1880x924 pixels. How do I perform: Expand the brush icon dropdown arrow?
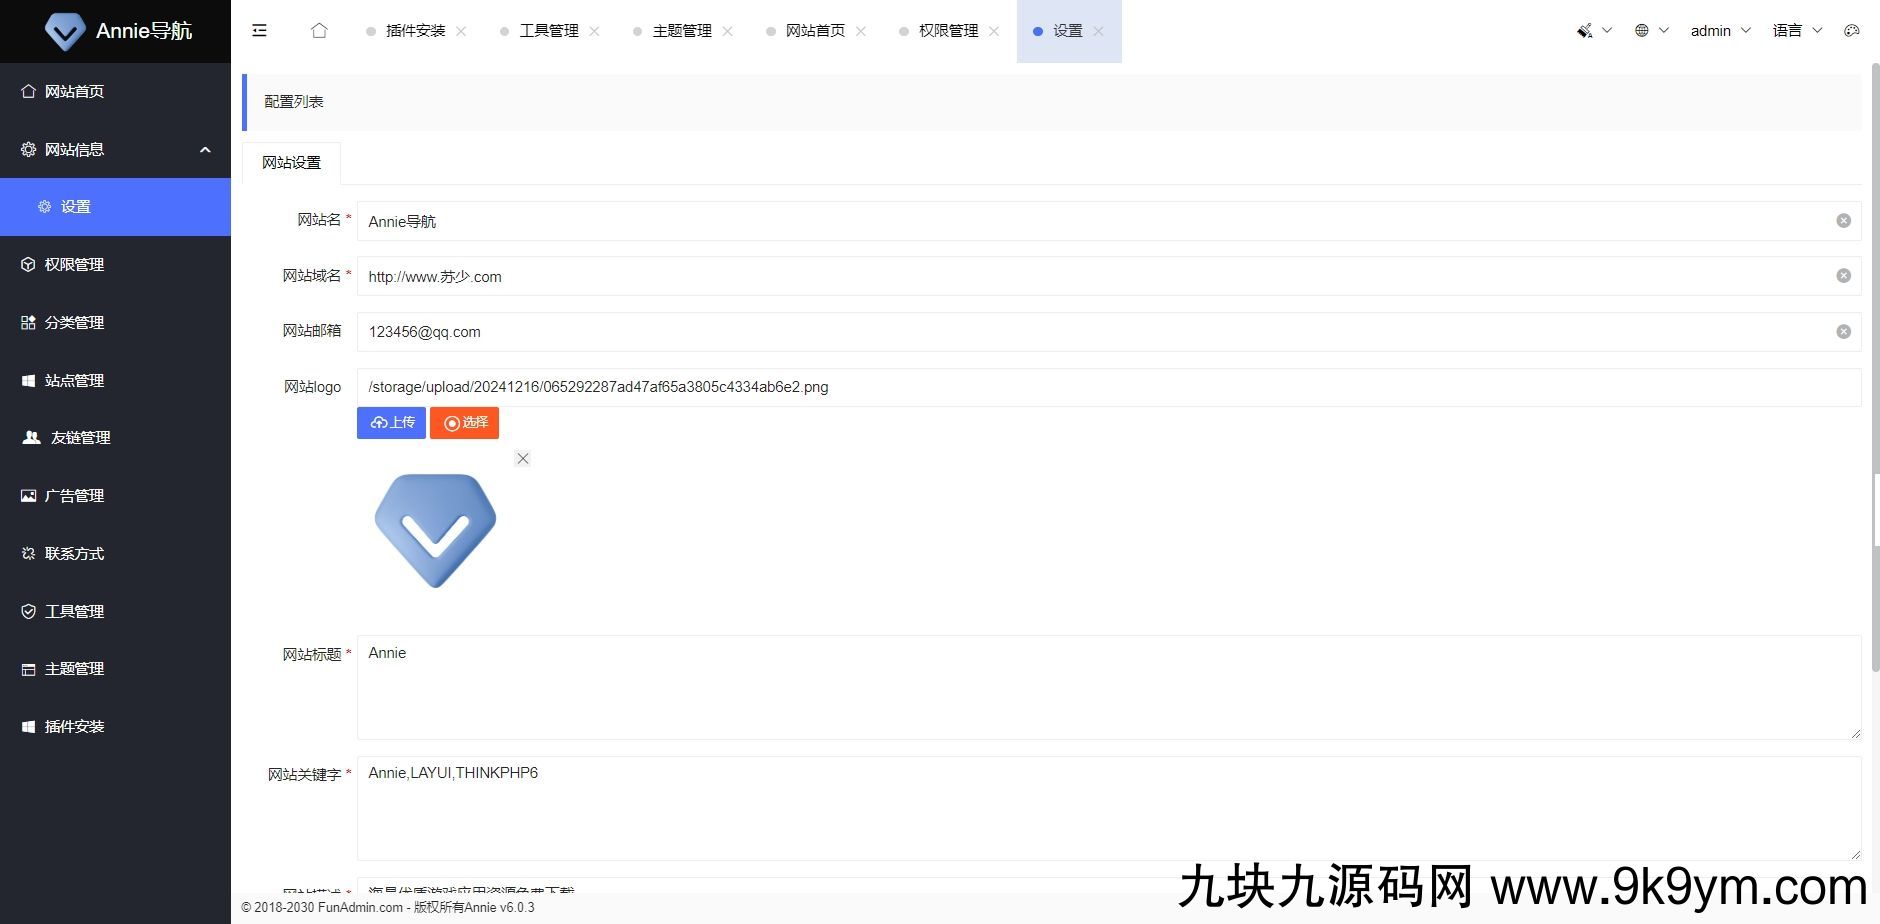pos(1607,31)
